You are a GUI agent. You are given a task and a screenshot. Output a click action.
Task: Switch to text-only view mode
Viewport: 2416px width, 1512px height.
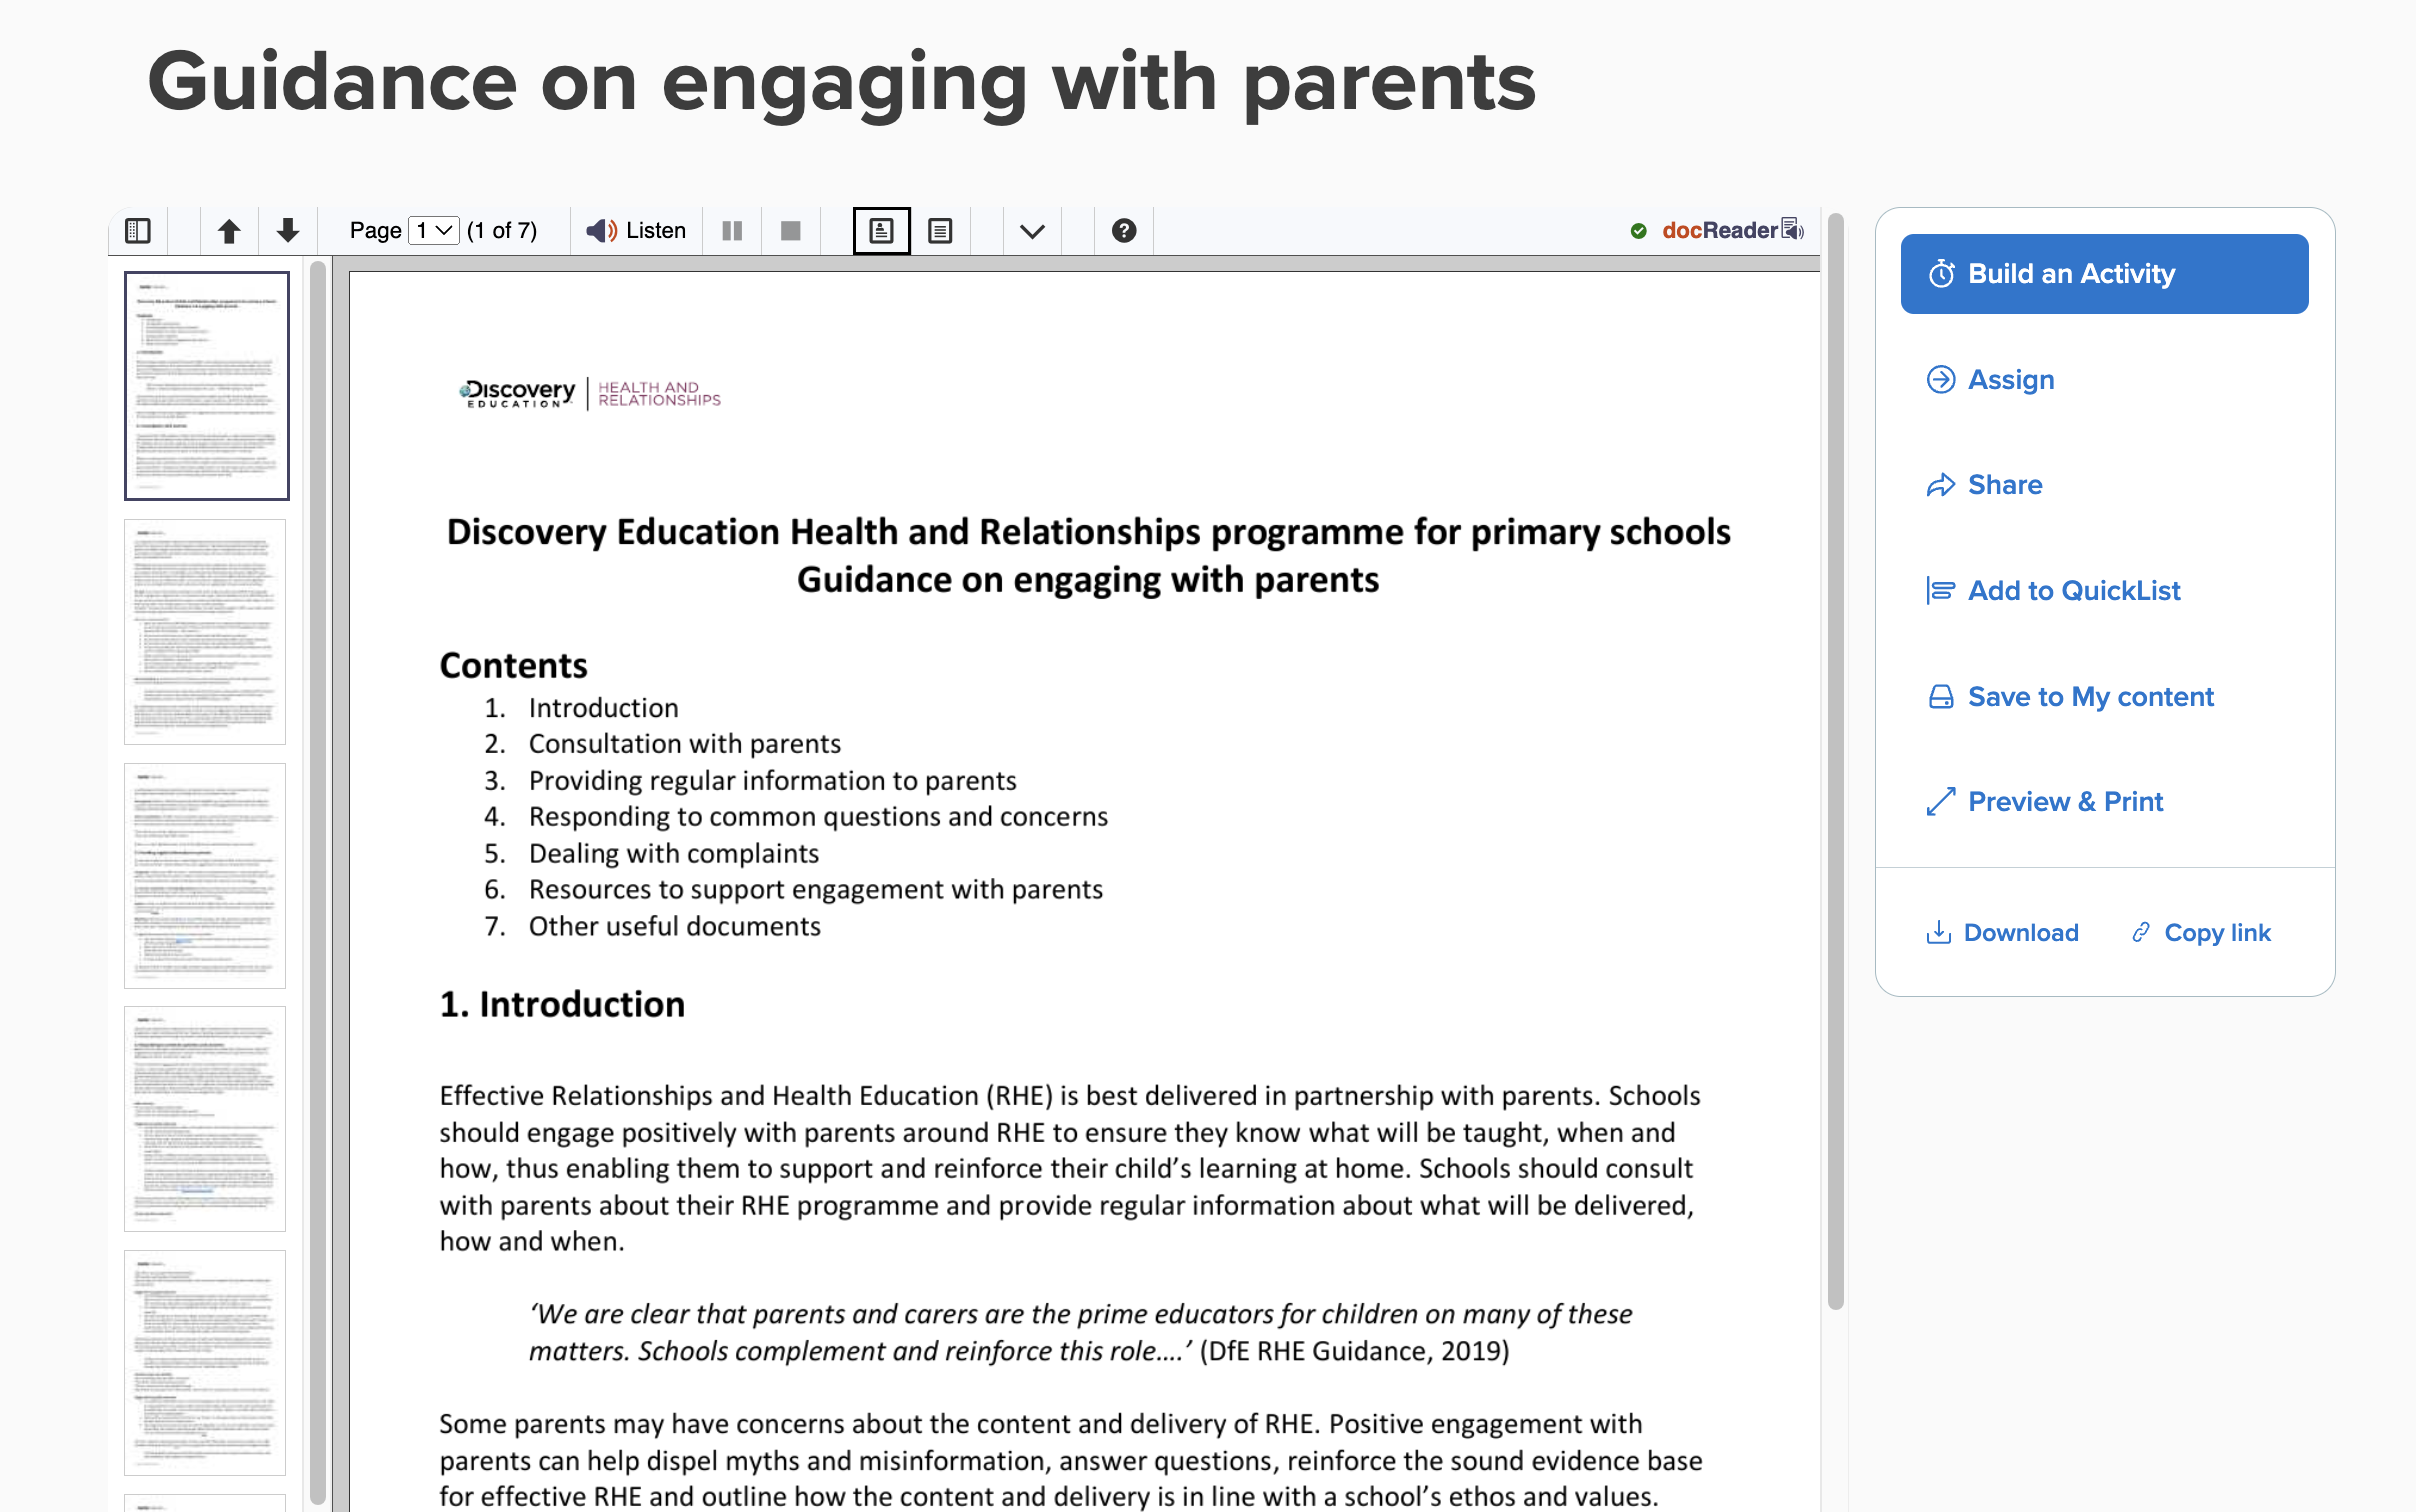tap(940, 231)
